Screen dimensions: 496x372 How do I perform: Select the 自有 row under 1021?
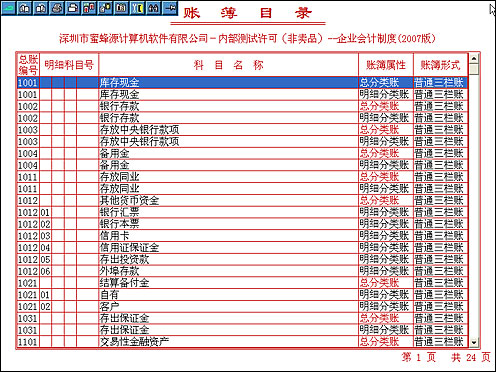click(x=242, y=295)
